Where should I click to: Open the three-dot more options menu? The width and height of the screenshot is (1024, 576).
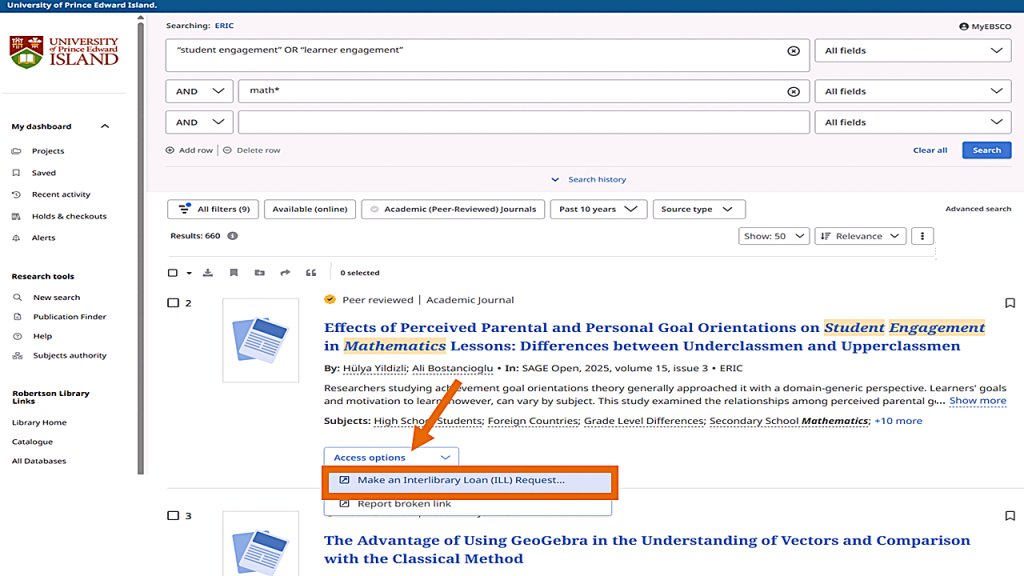pos(923,236)
